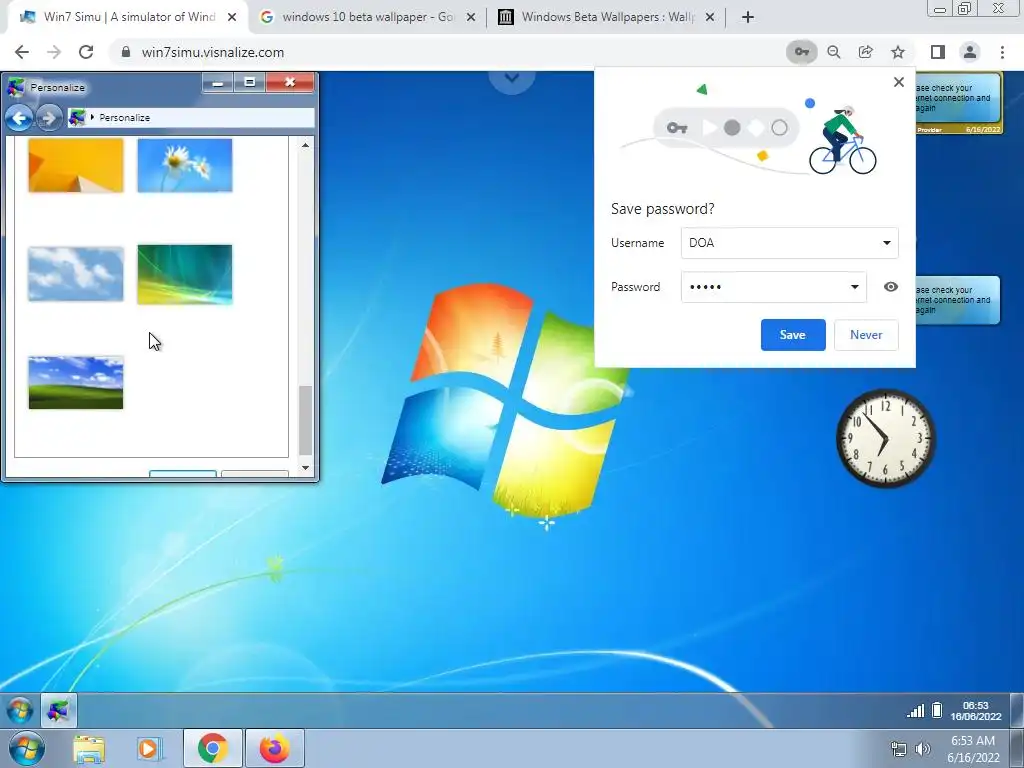Click Chrome icon in host taskbar

pos(212,748)
